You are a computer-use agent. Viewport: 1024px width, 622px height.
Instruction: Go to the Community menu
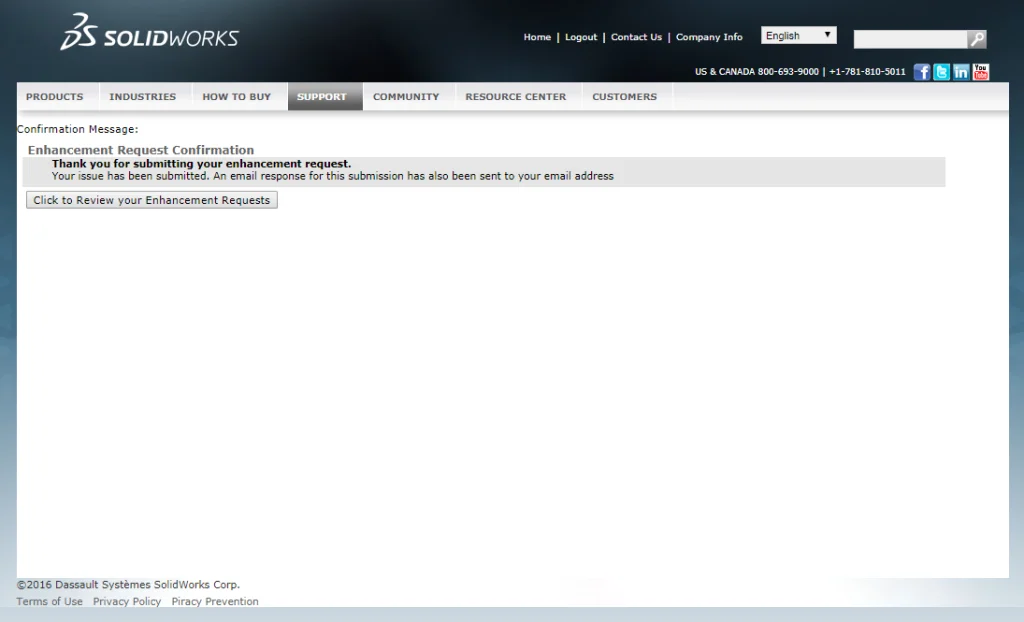click(x=406, y=97)
